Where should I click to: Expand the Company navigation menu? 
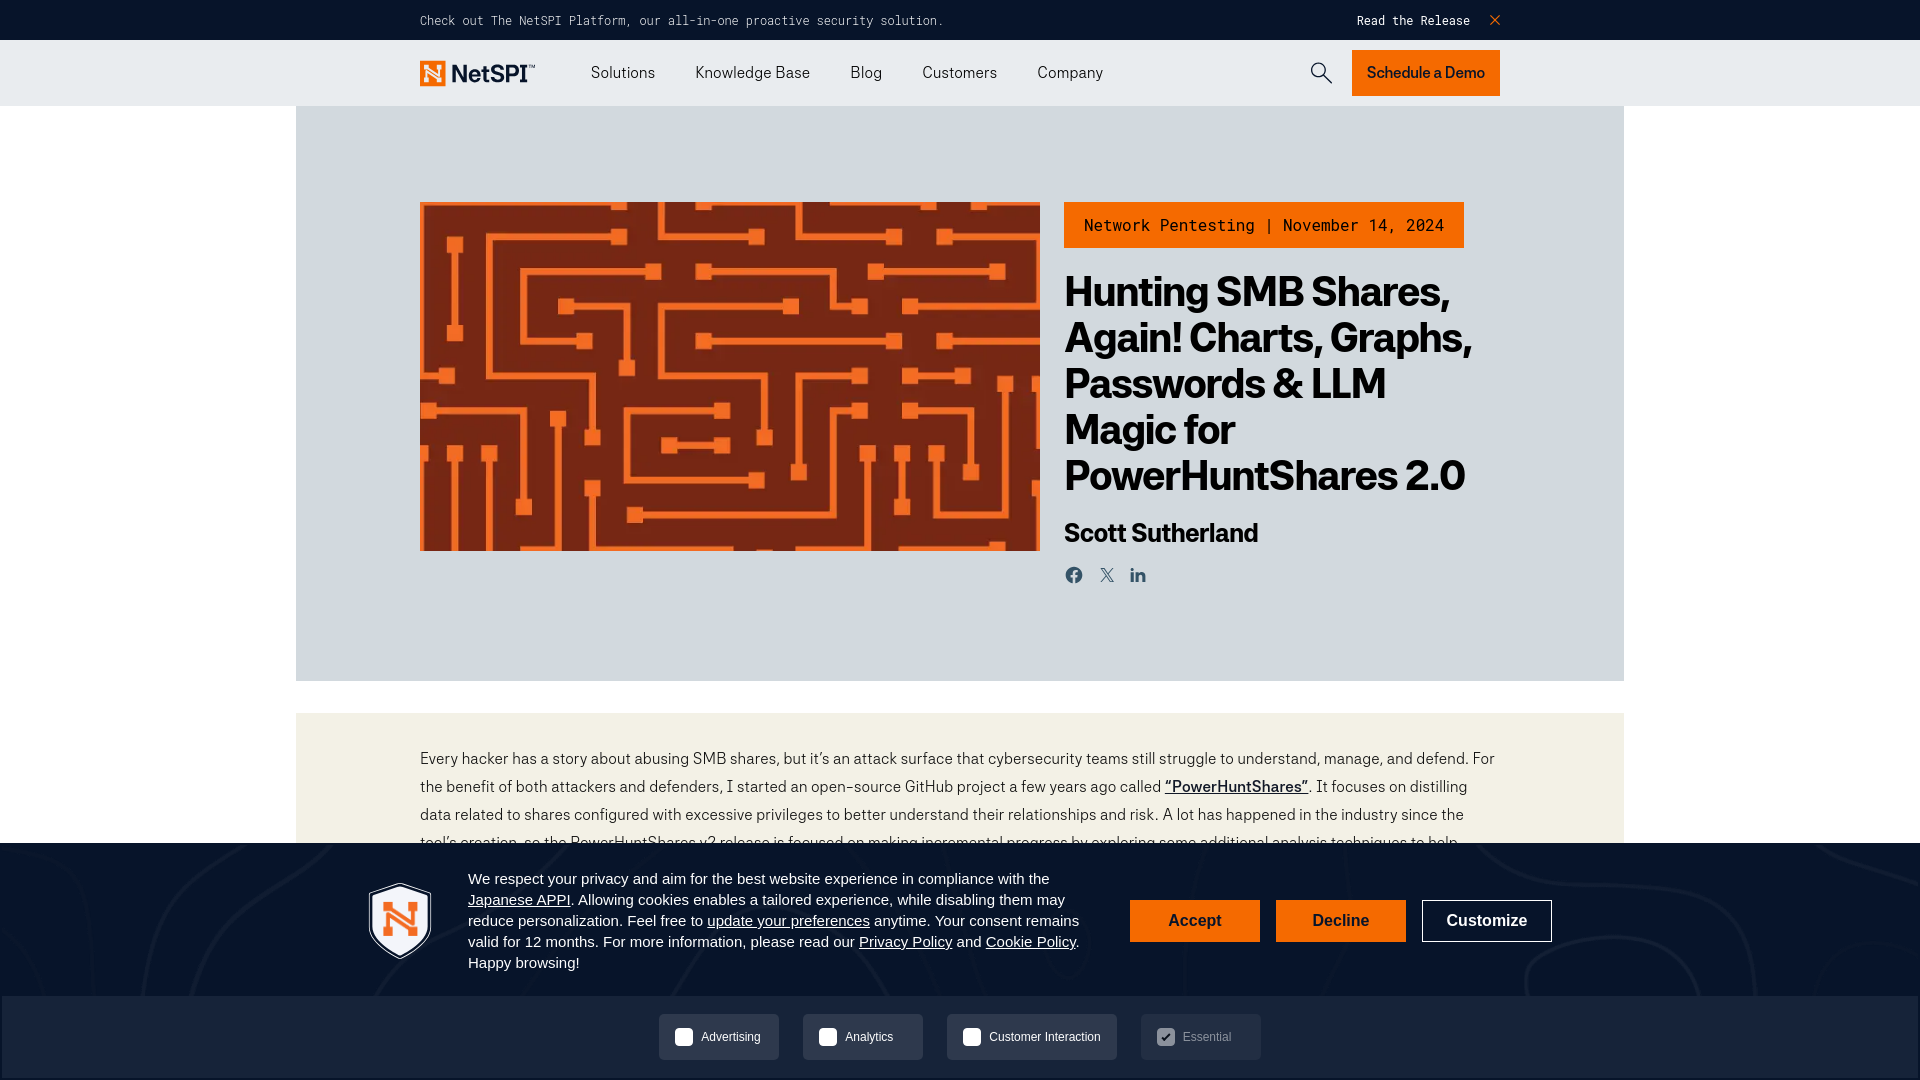tap(1069, 73)
